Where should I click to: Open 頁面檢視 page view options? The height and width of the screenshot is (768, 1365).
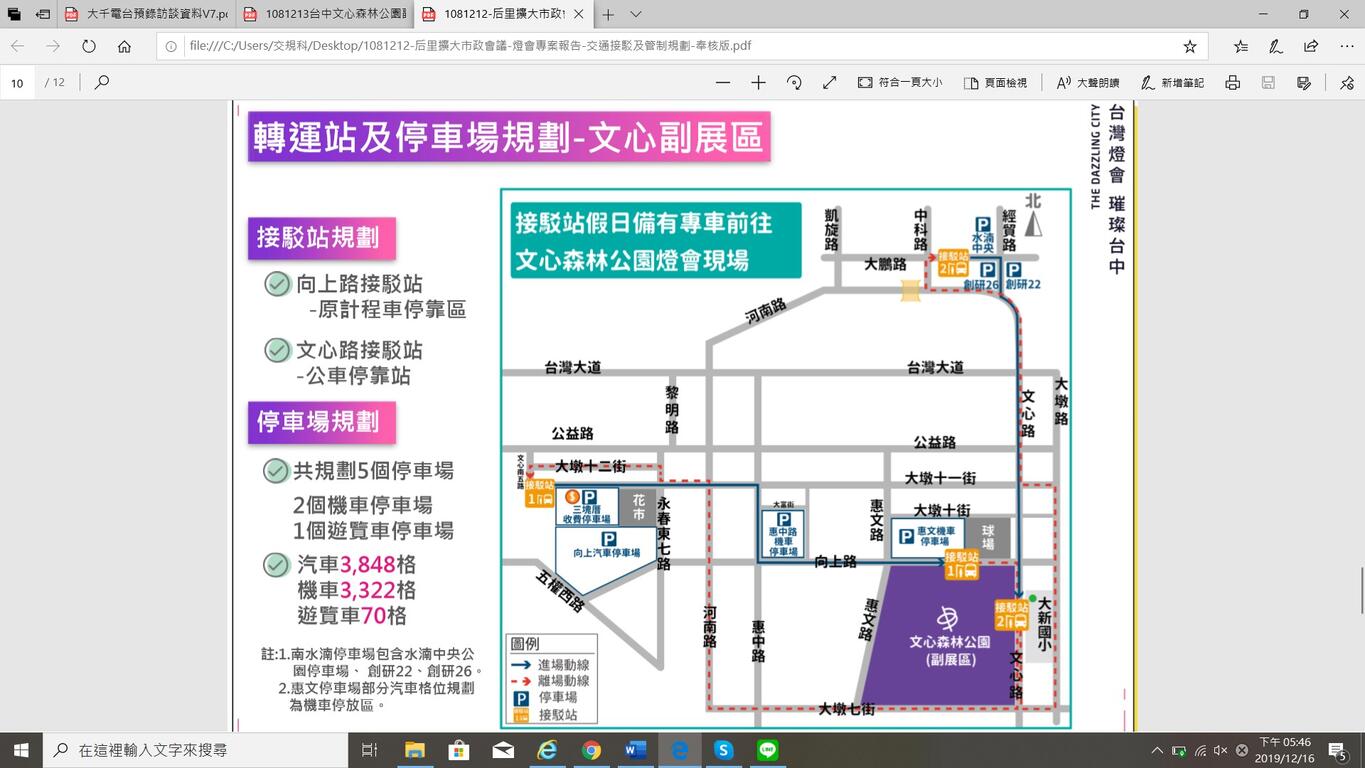pyautogui.click(x=995, y=82)
